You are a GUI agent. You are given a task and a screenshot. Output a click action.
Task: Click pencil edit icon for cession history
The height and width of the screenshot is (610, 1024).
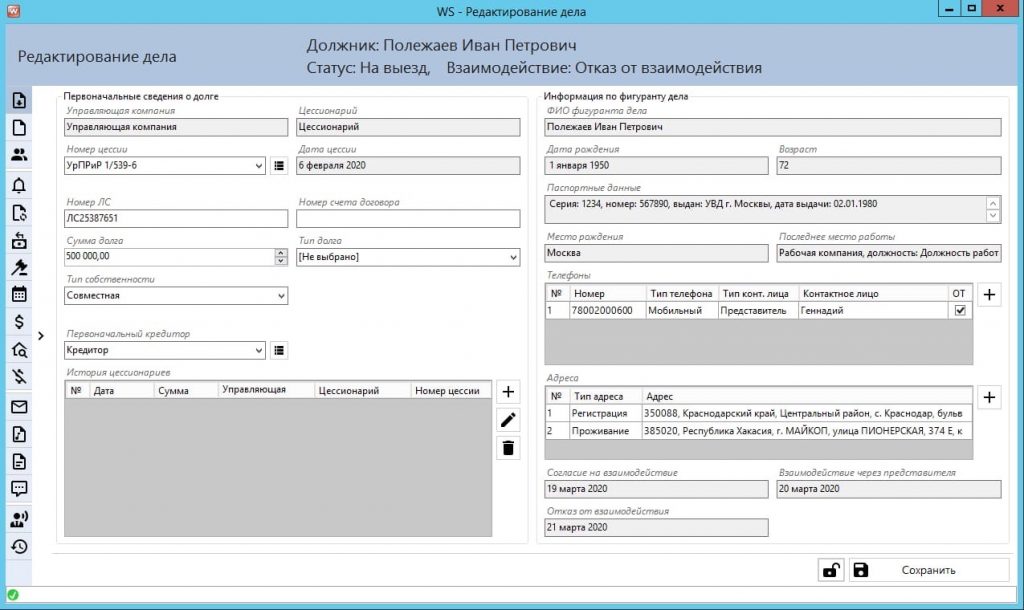click(x=508, y=420)
